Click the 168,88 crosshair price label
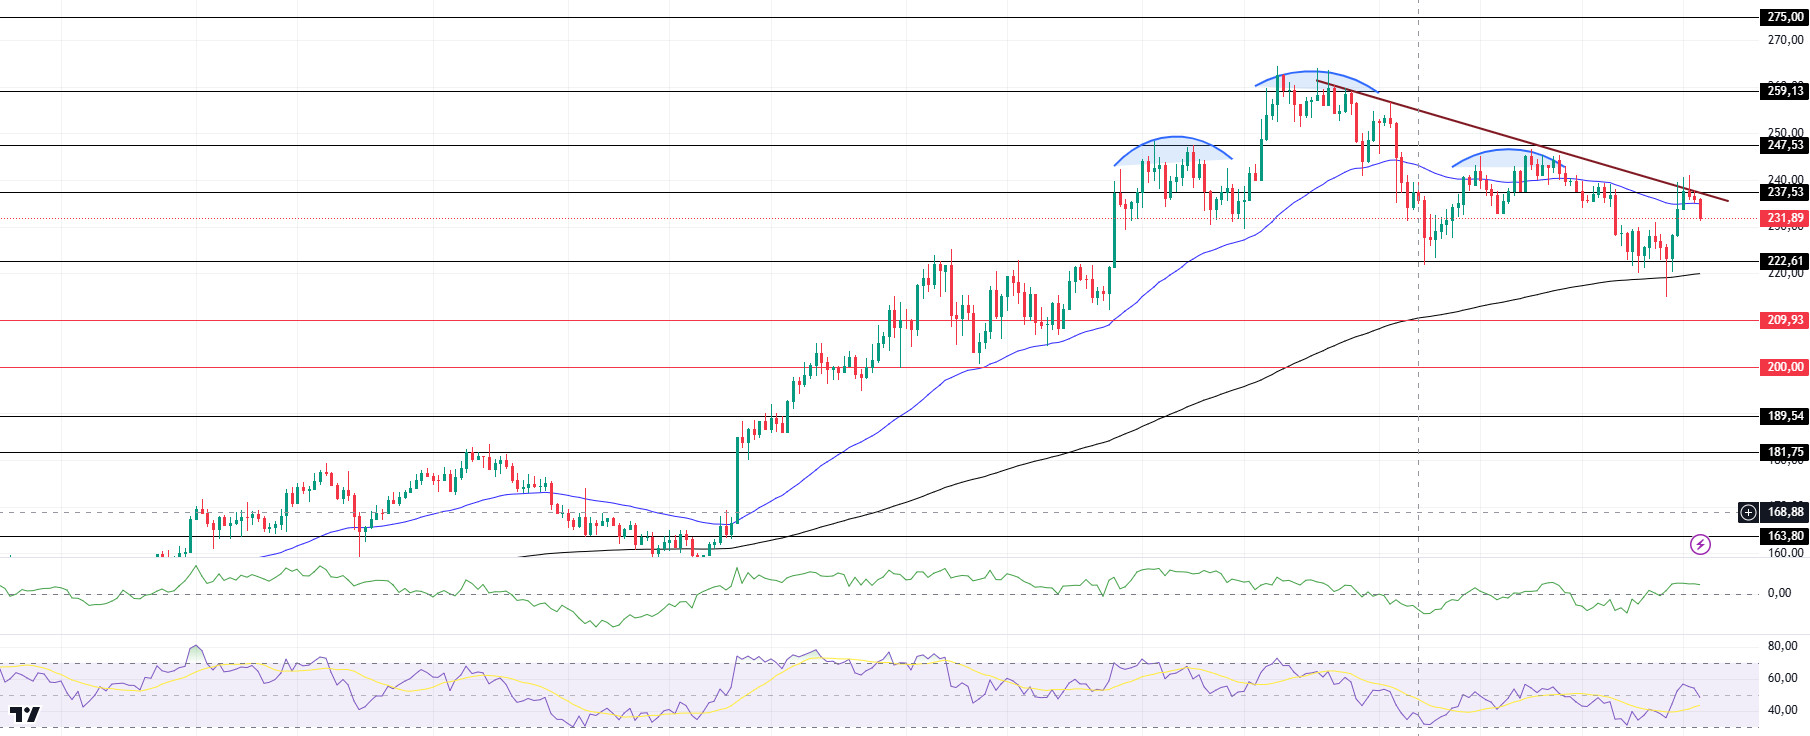This screenshot has width=1810, height=736. pos(1784,512)
